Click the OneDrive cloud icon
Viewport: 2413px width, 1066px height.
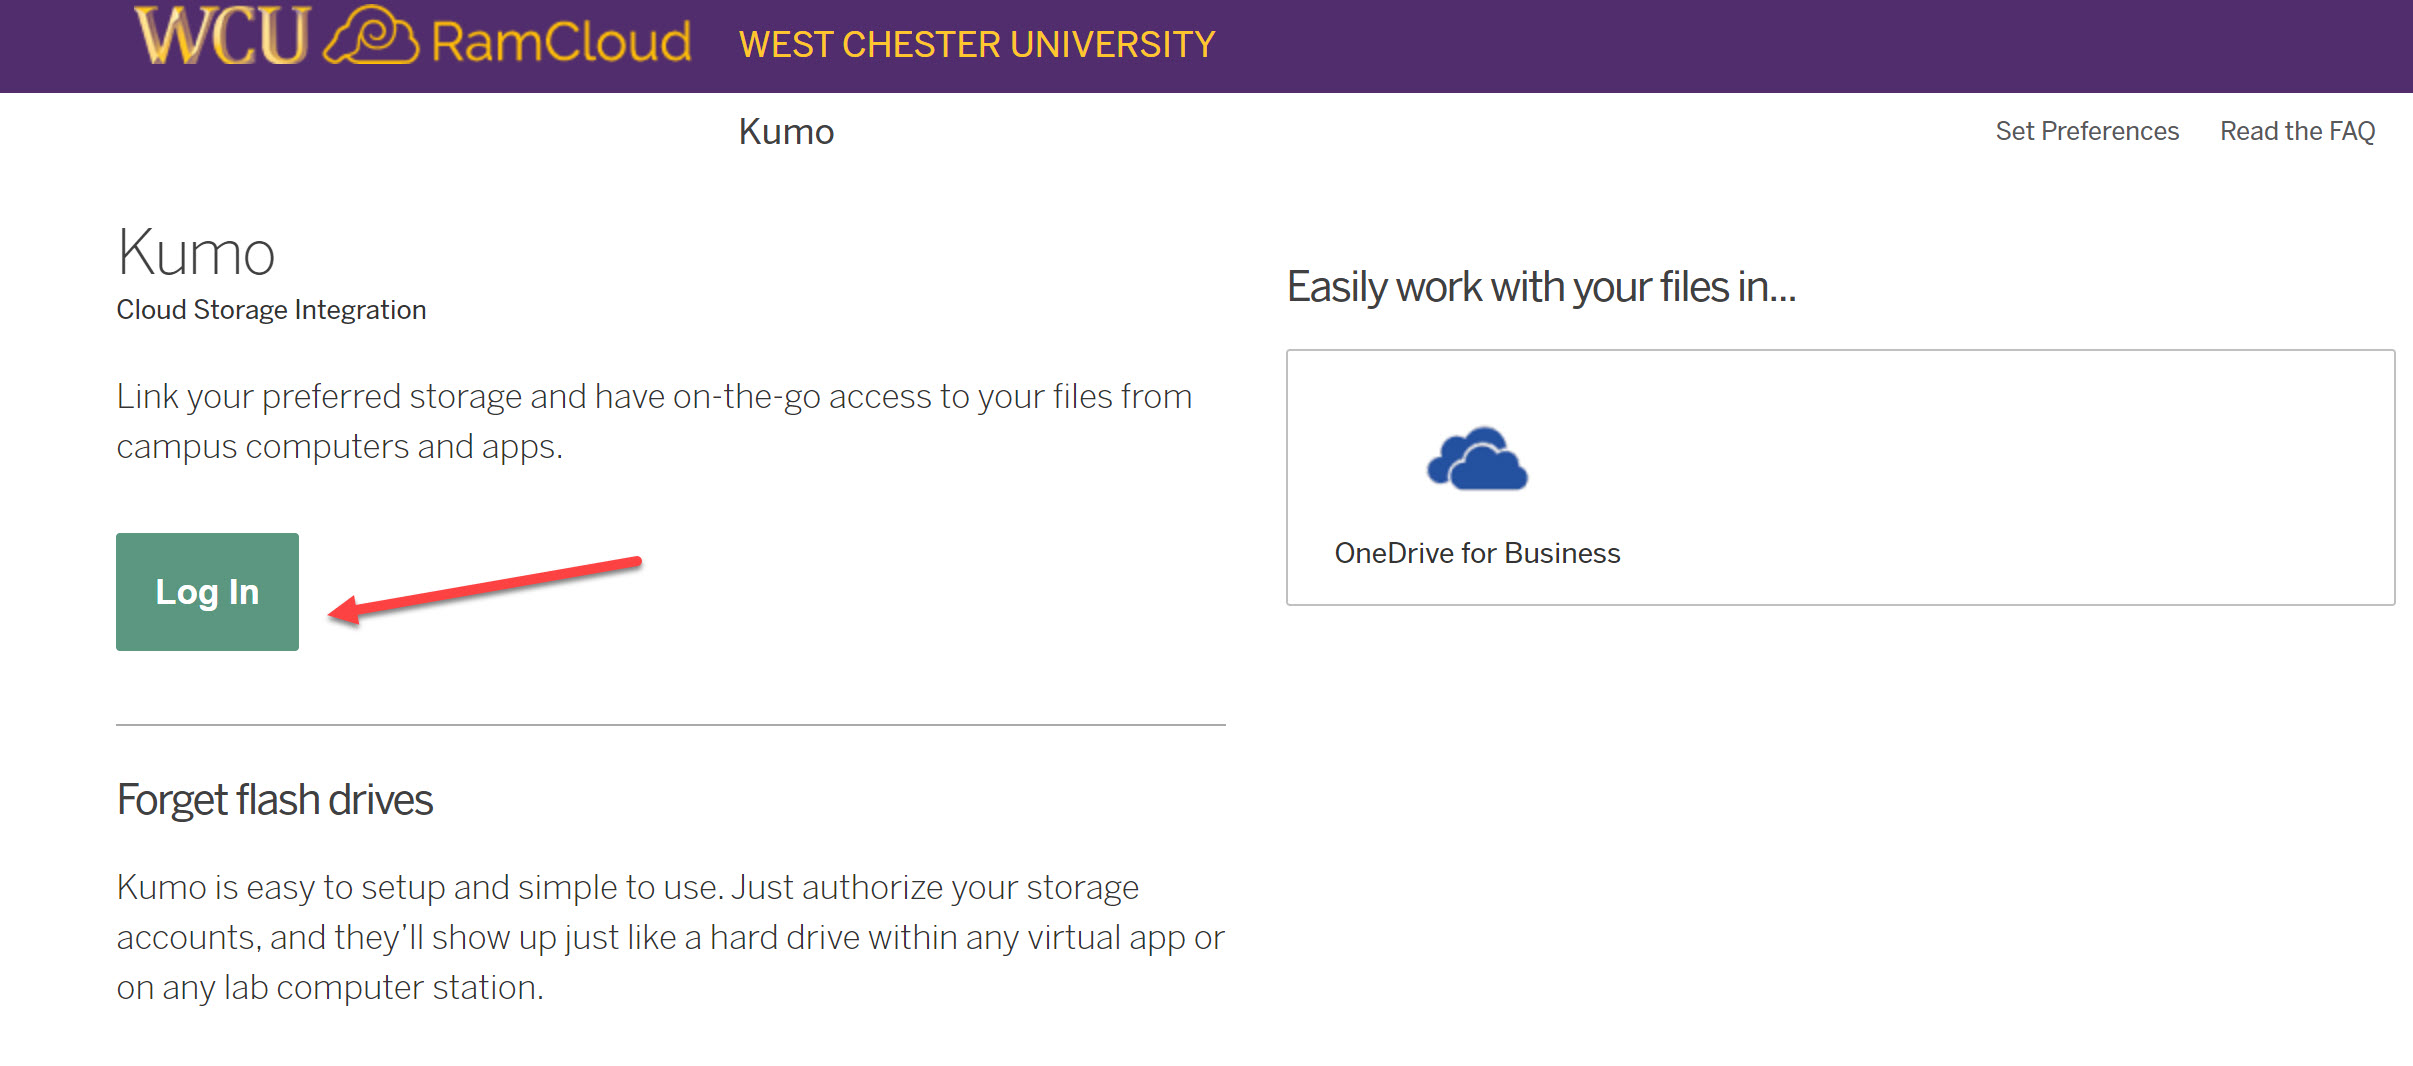pos(1477,459)
